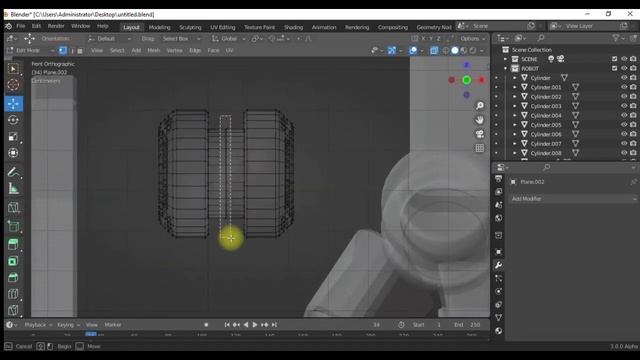640x360 pixels.
Task: Open the Default orientation dropdown
Action: [109, 39]
